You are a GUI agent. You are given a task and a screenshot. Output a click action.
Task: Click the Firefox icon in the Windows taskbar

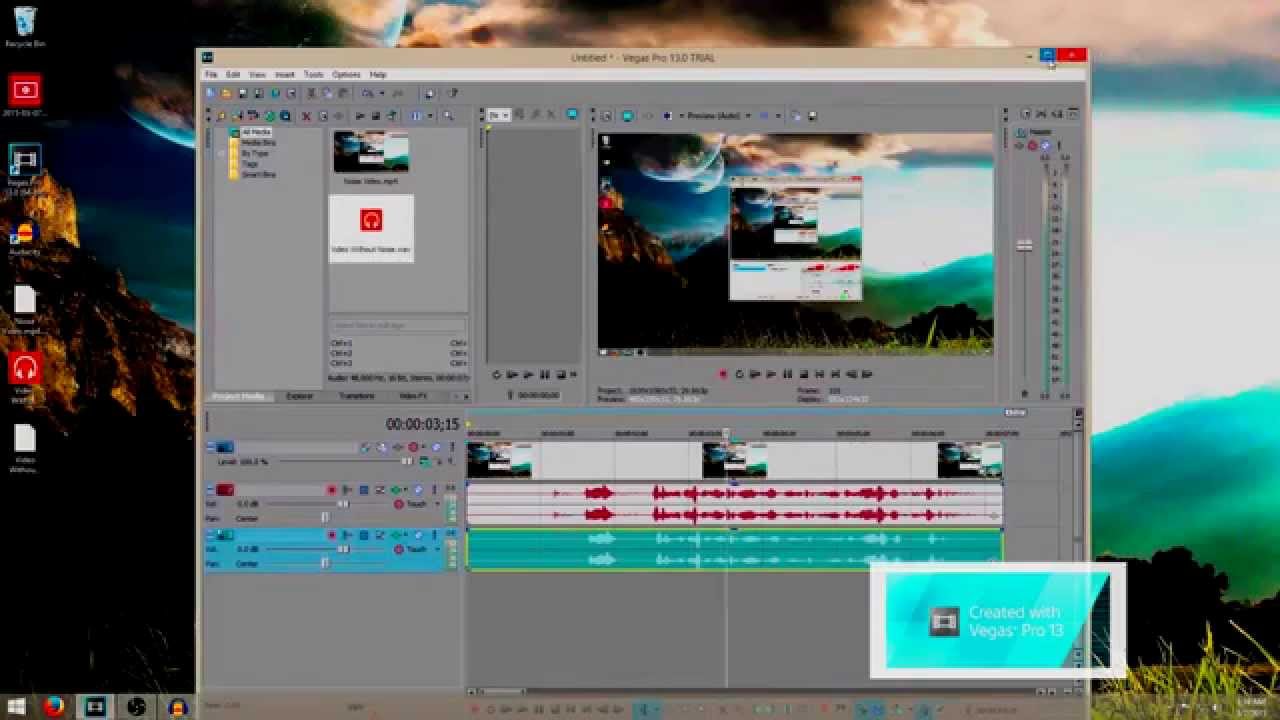point(54,707)
